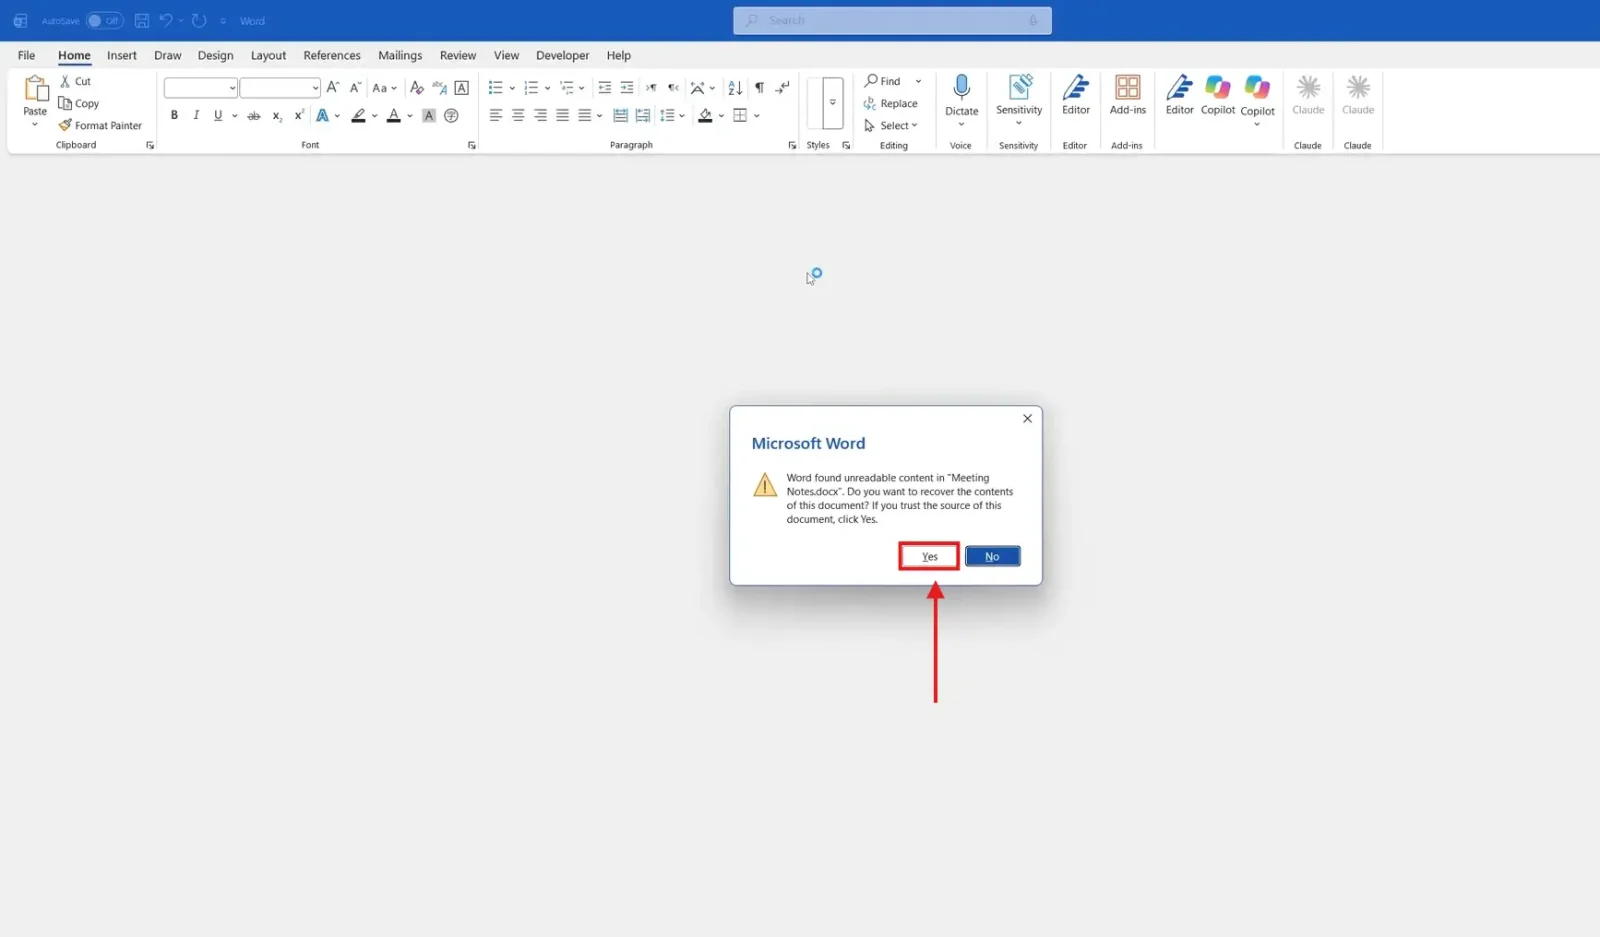Click the Clear All Formatting icon
Image resolution: width=1600 pixels, height=937 pixels.
pyautogui.click(x=417, y=88)
